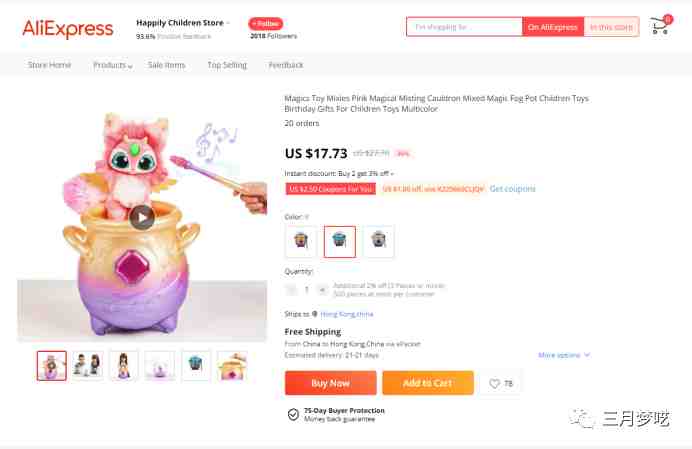Increase quantity with plus button
692x449 pixels.
pyautogui.click(x=322, y=290)
